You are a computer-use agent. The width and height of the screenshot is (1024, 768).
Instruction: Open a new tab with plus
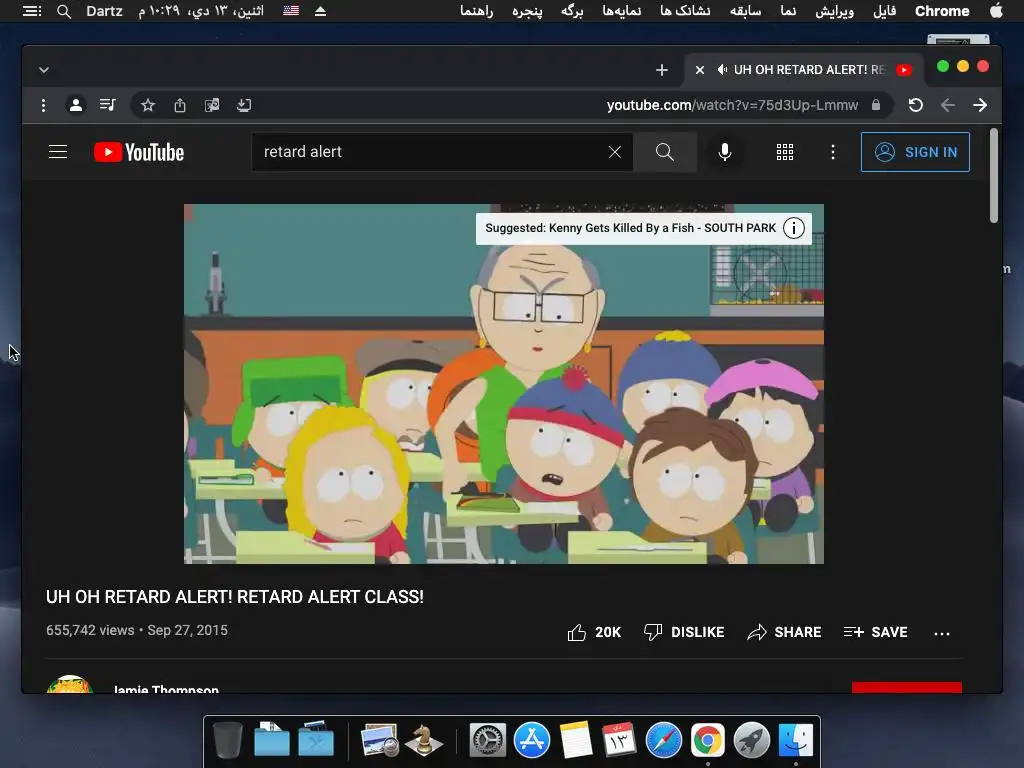tap(662, 70)
